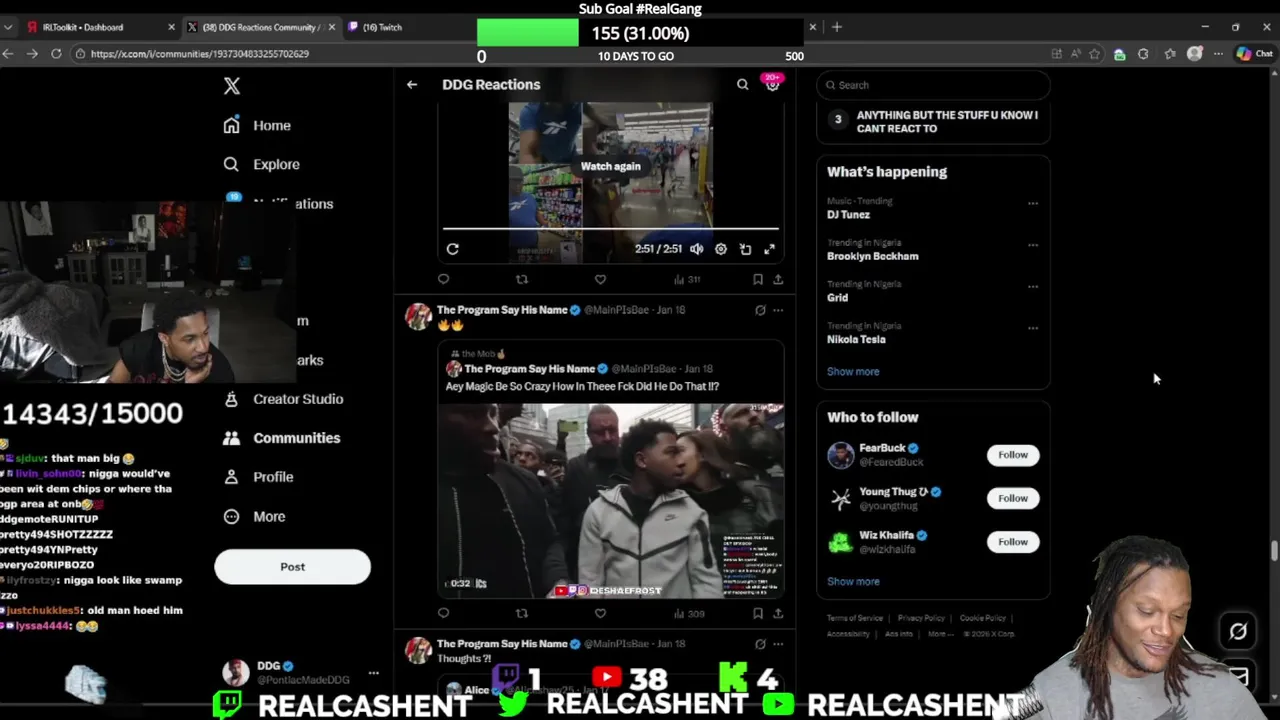Screen dimensions: 1280x720
Task: Open Communities in the sidebar
Action: click(x=283, y=438)
